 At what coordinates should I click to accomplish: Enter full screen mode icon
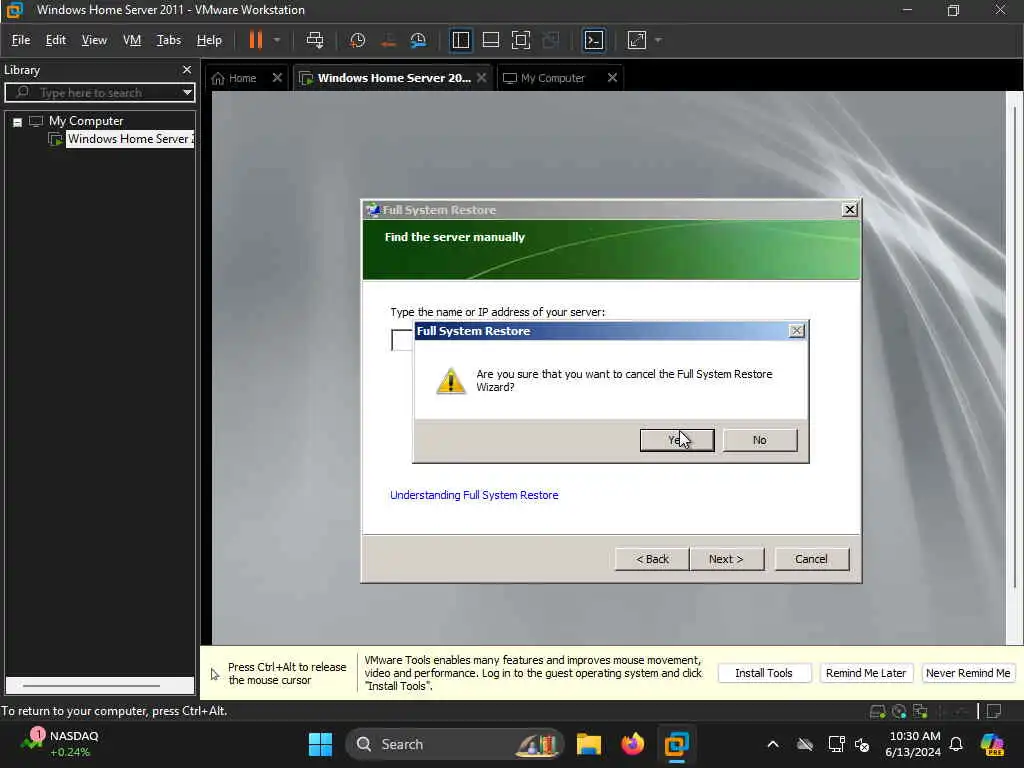(520, 40)
